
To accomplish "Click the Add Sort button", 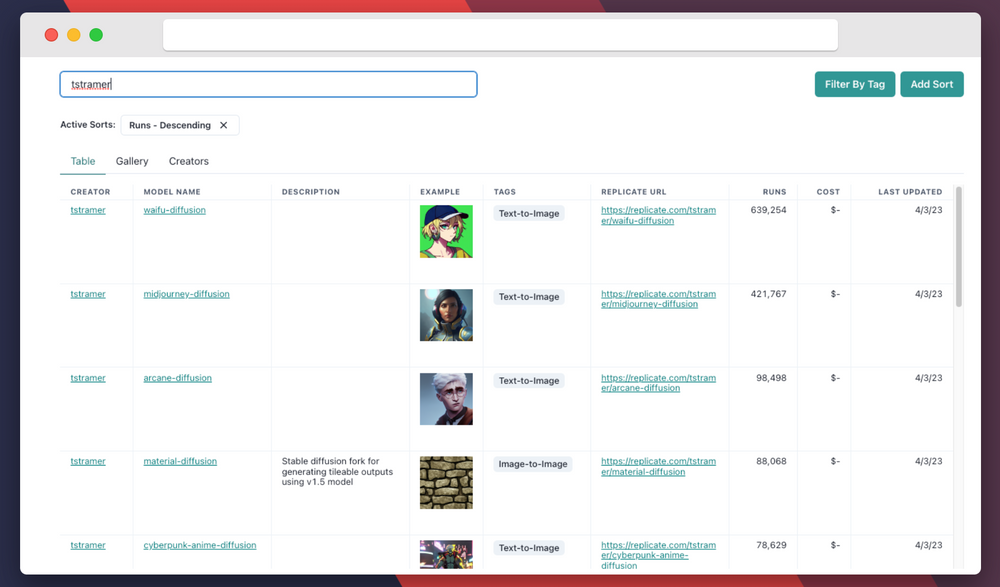I will (x=931, y=84).
